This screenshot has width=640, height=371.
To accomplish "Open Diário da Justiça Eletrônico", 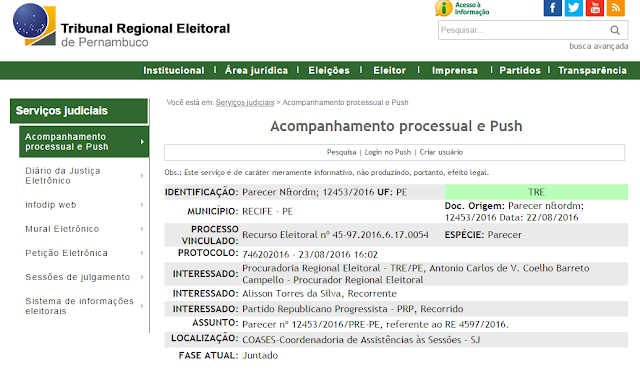I will (62, 176).
